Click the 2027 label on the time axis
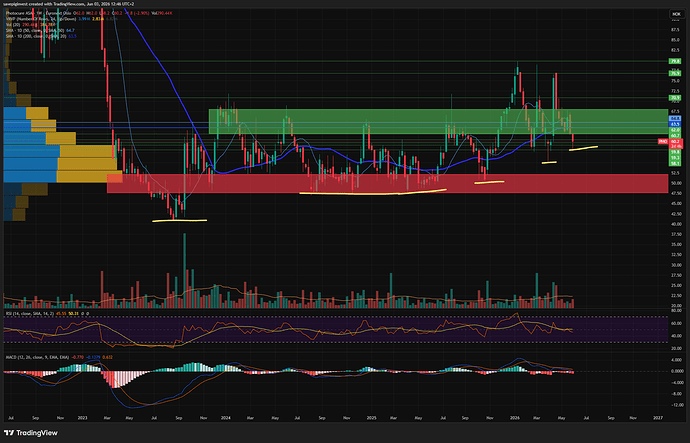Image resolution: width=690 pixels, height=443 pixels. coord(658,418)
